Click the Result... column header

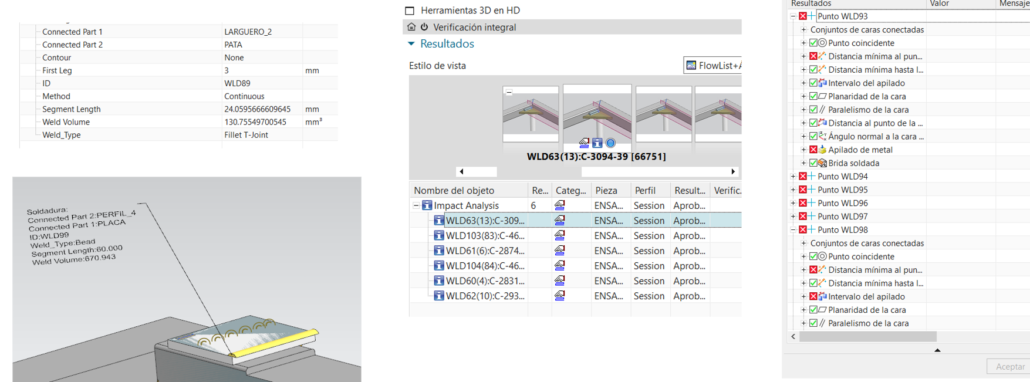(689, 190)
